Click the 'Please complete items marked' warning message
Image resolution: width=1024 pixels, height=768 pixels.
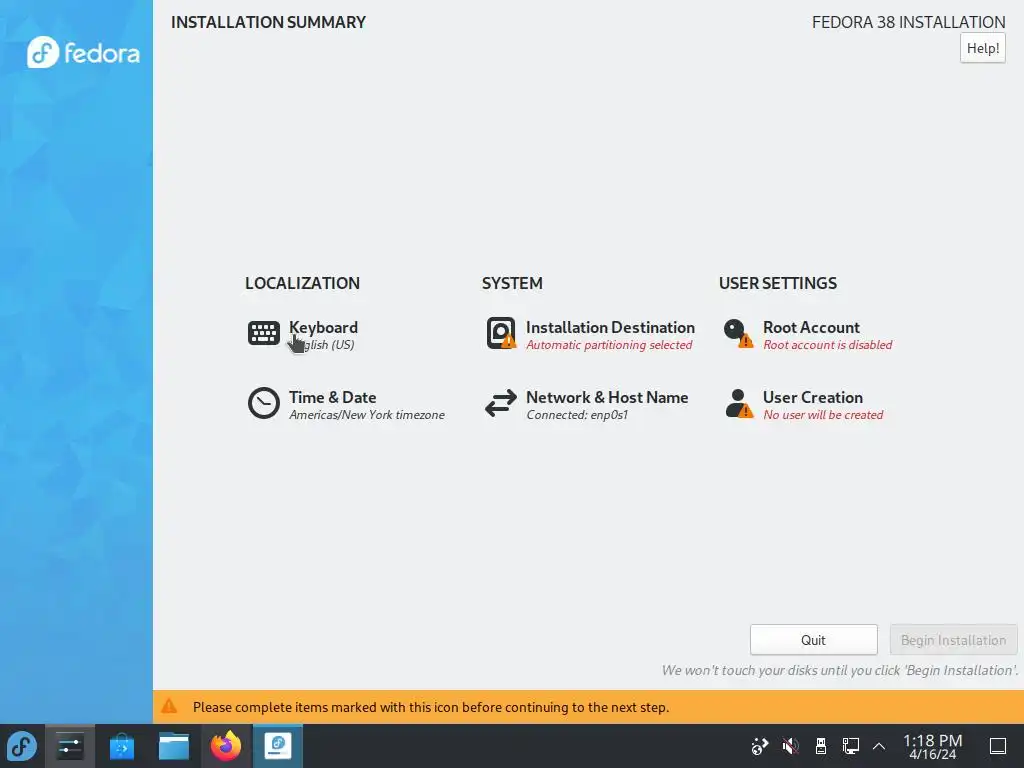(431, 707)
